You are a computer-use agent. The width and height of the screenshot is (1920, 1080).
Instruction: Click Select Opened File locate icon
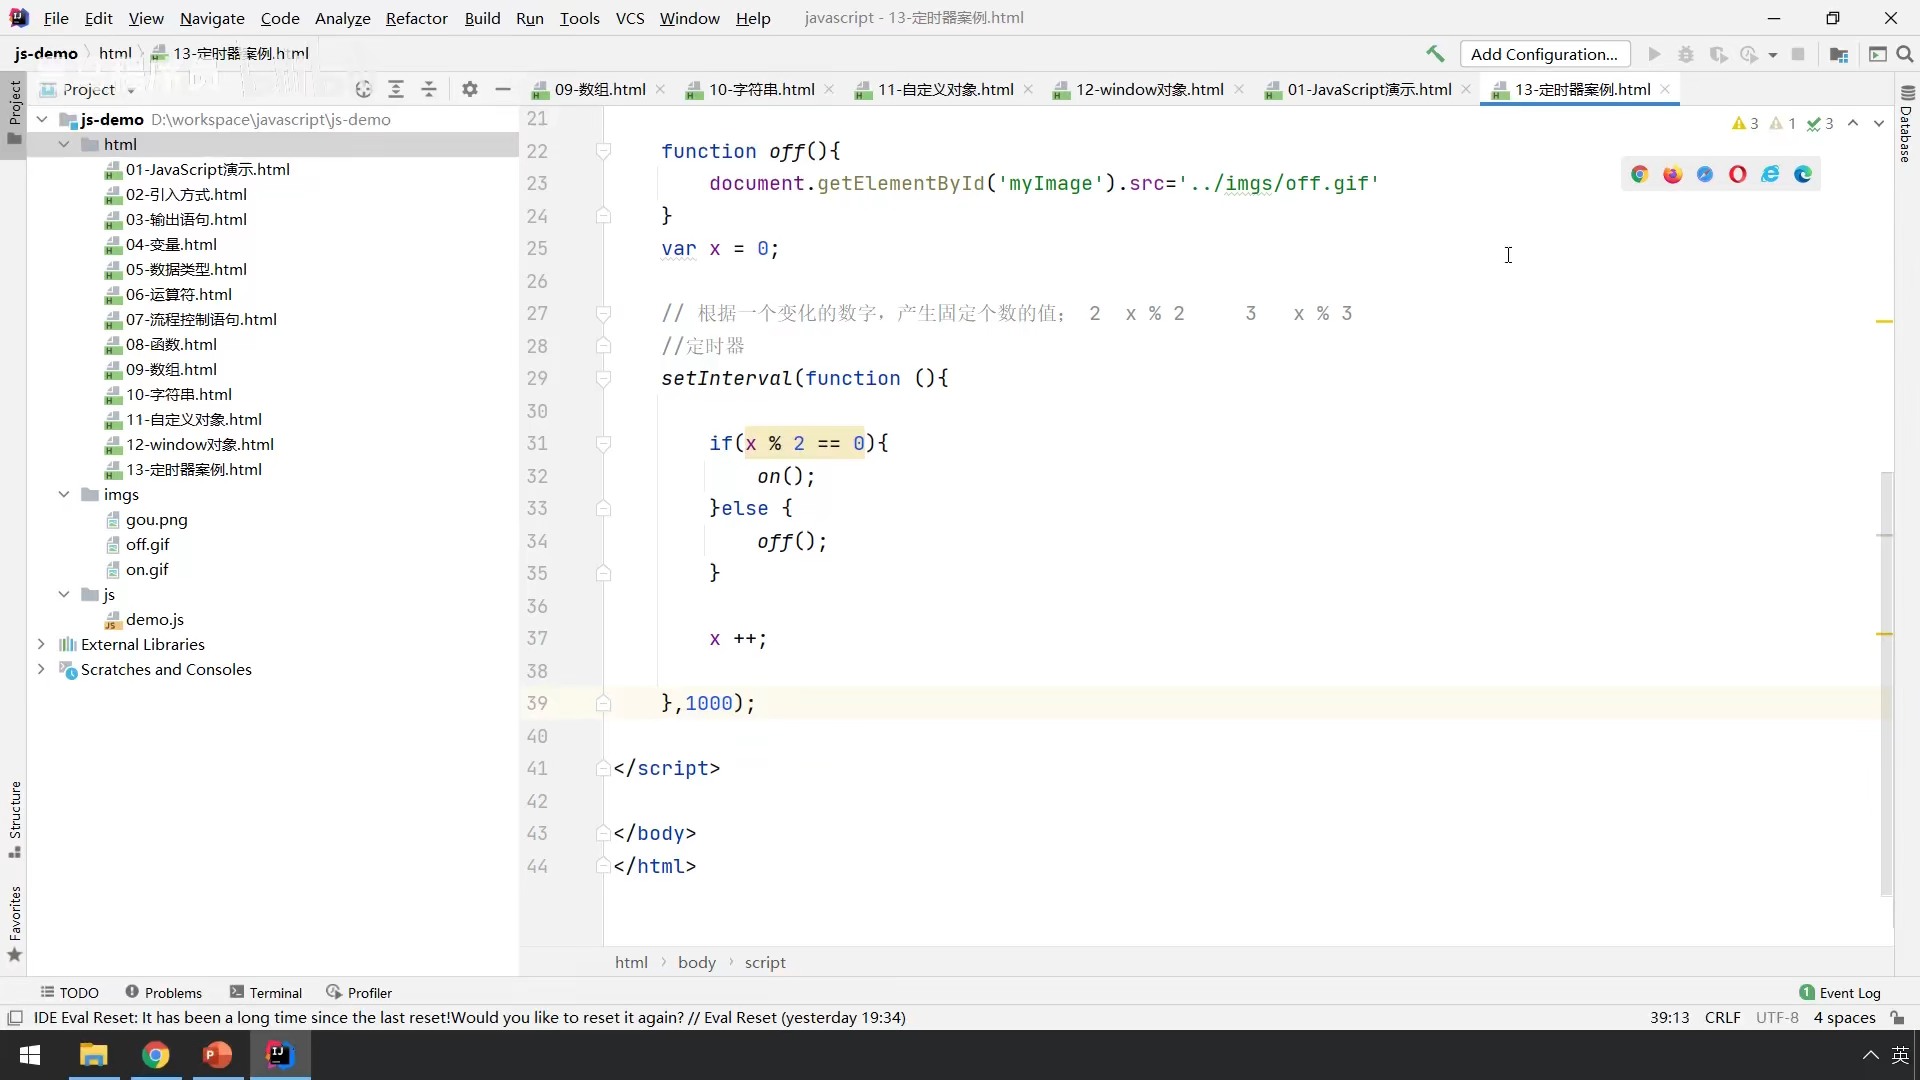[363, 89]
